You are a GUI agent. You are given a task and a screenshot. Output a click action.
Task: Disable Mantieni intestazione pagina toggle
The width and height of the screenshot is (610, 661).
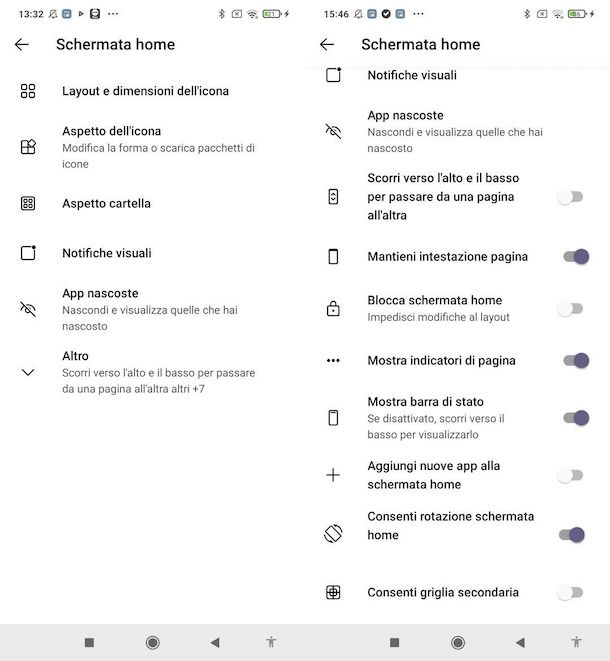[x=574, y=257]
